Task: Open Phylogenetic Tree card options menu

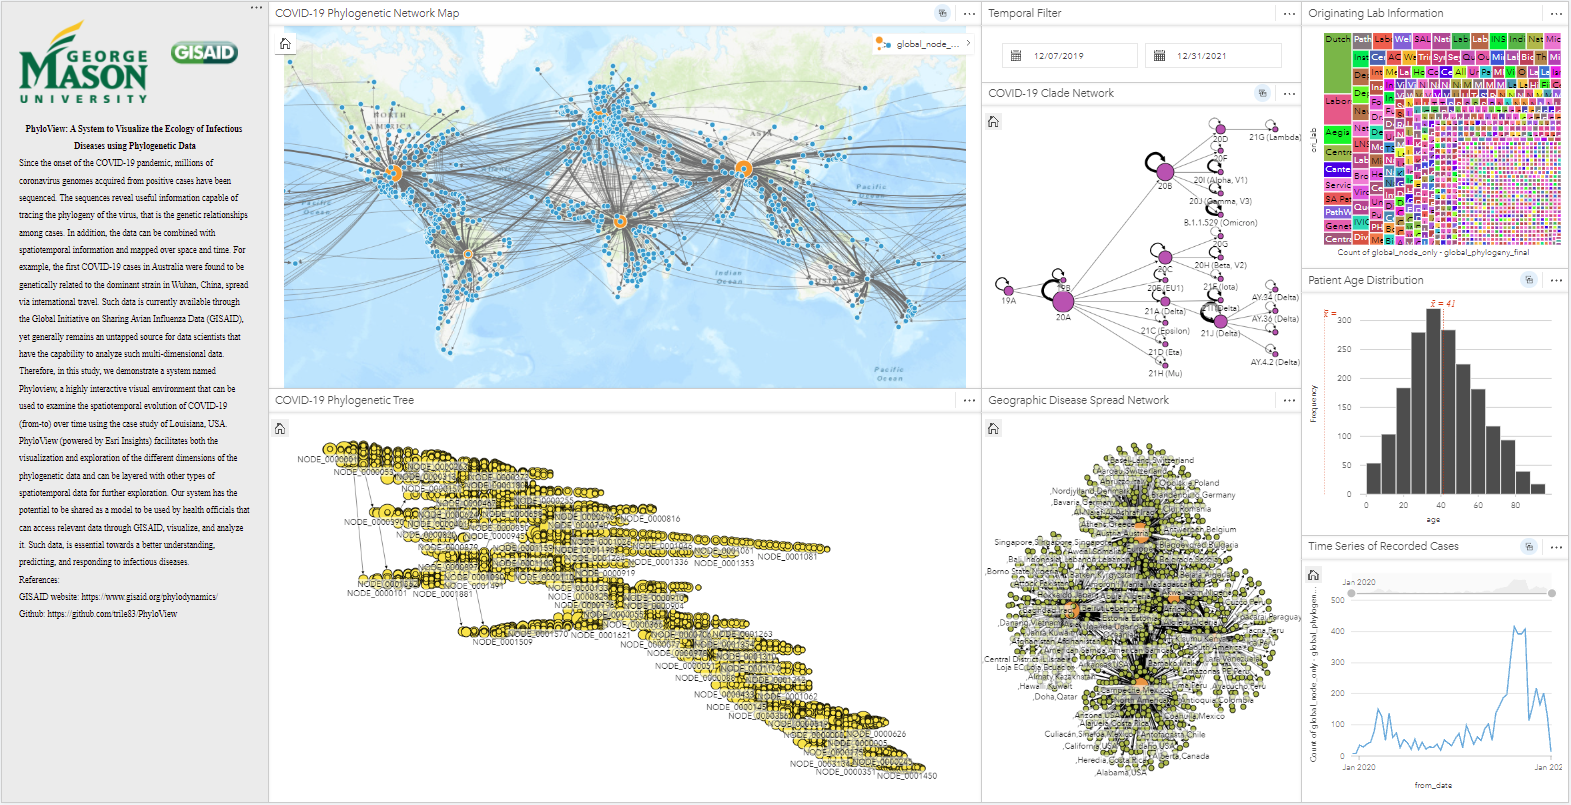Action: click(x=969, y=400)
